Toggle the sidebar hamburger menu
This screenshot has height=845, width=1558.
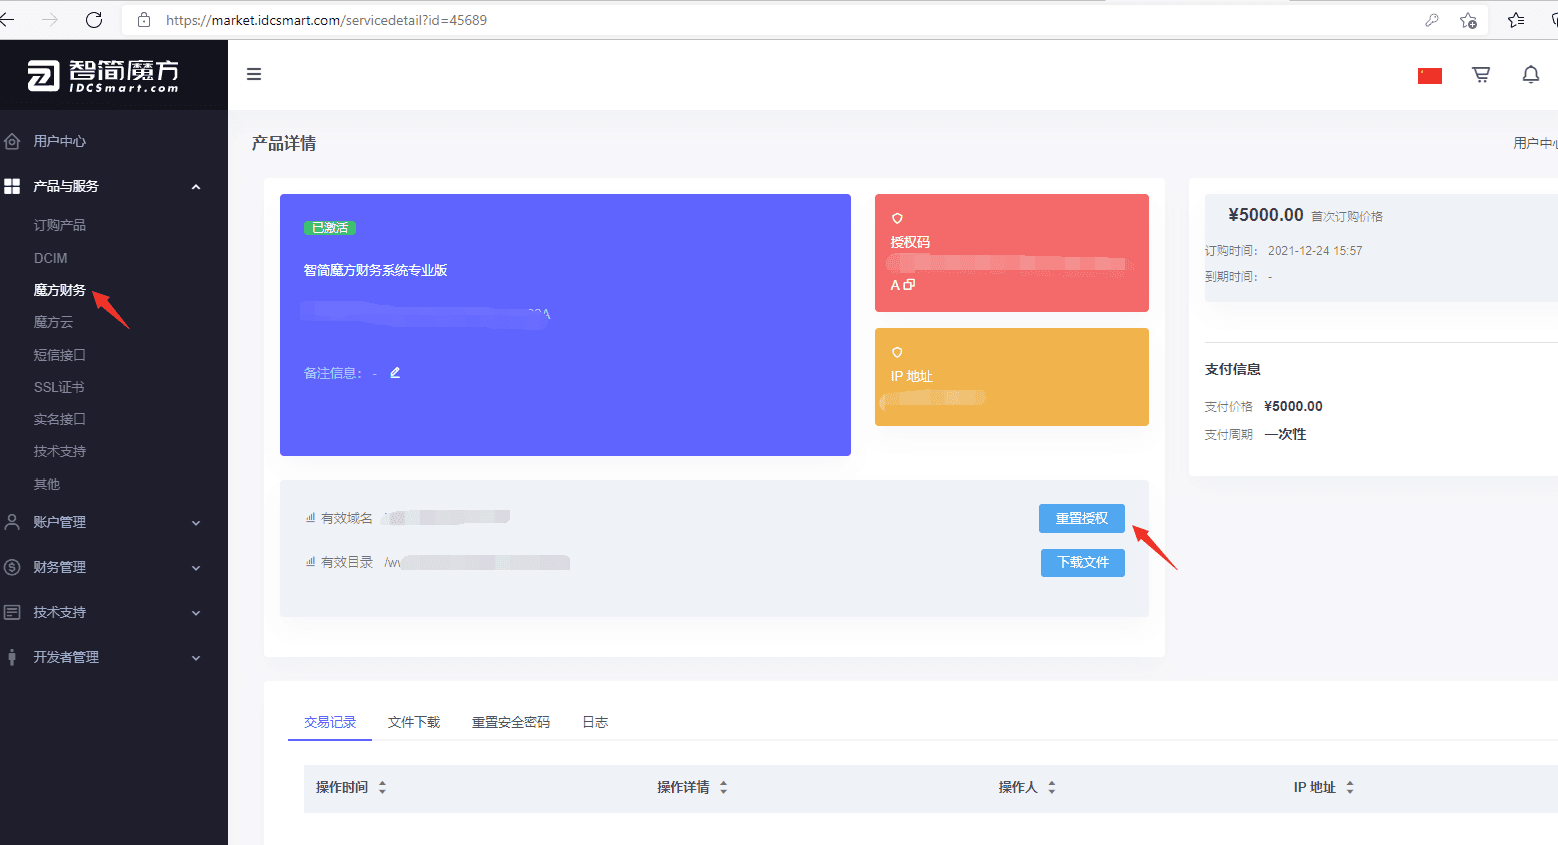[x=254, y=74]
